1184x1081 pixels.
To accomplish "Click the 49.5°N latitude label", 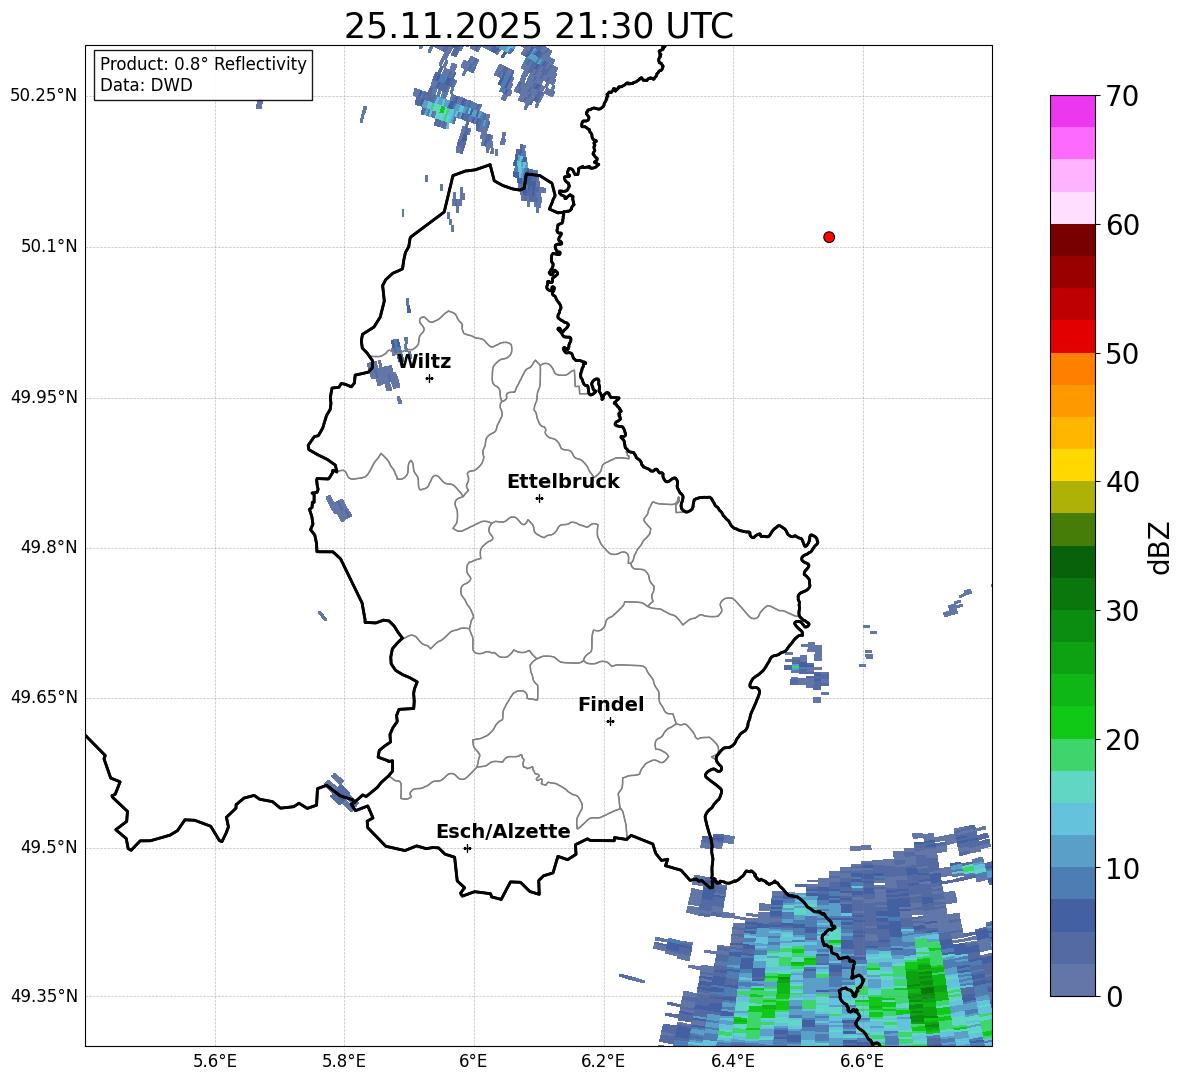I will click(x=49, y=847).
